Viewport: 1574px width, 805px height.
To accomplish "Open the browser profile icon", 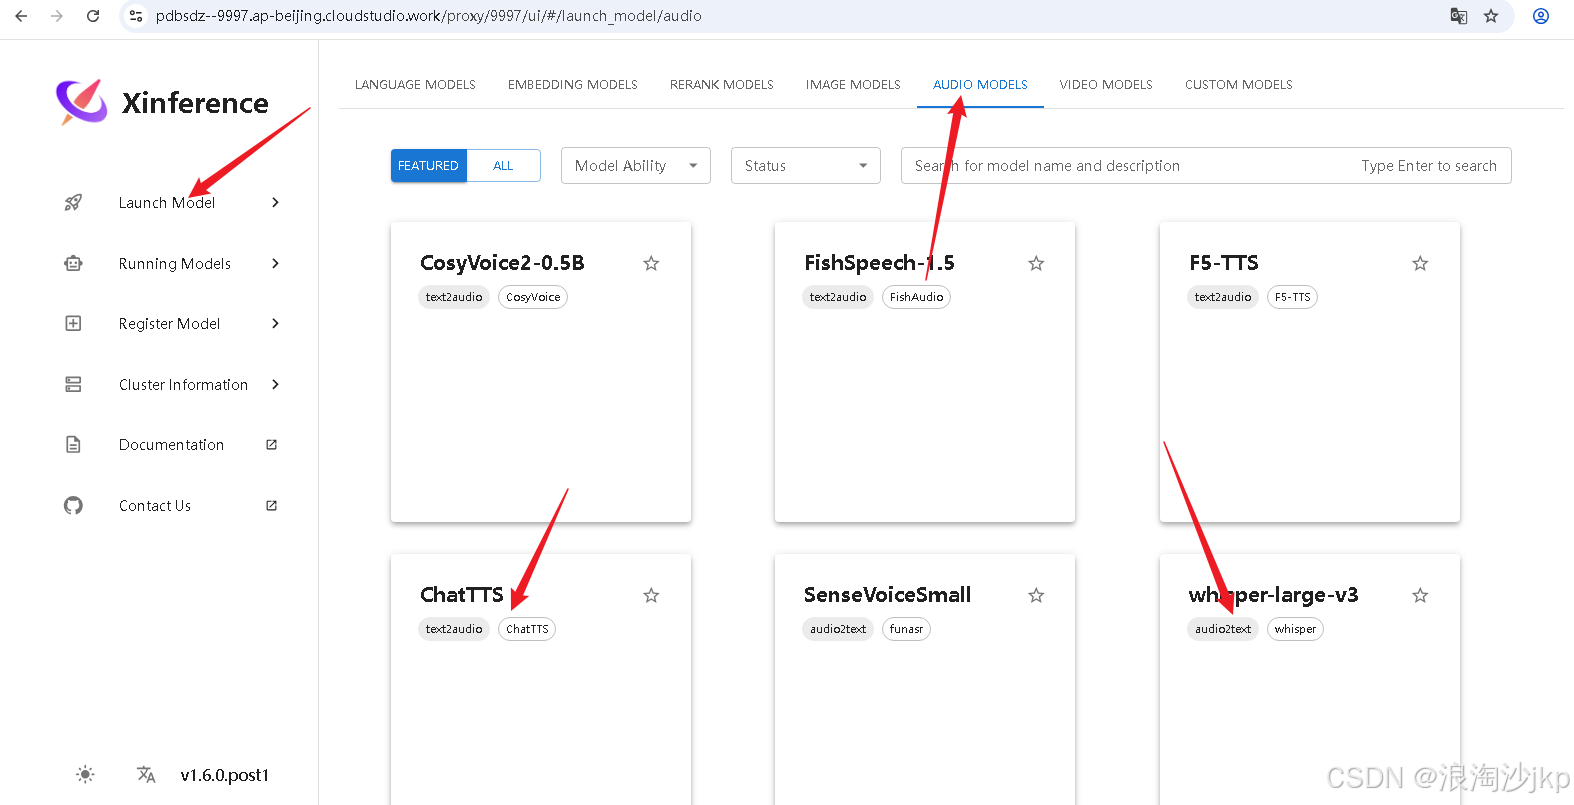I will pyautogui.click(x=1541, y=16).
